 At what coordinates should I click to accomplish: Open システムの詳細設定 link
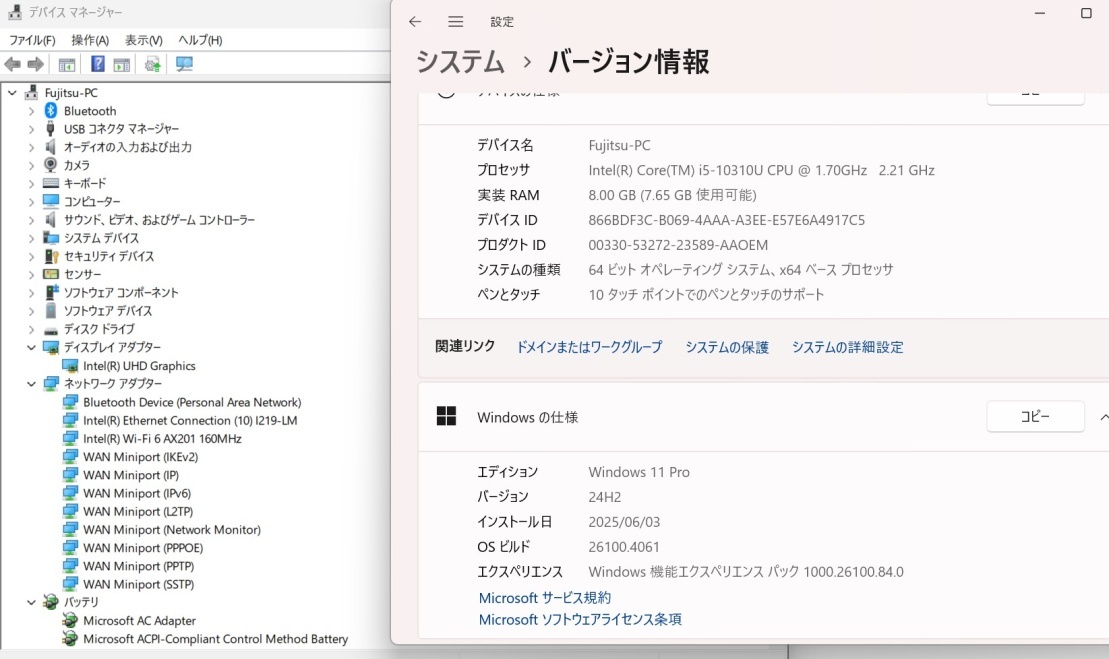tap(847, 347)
